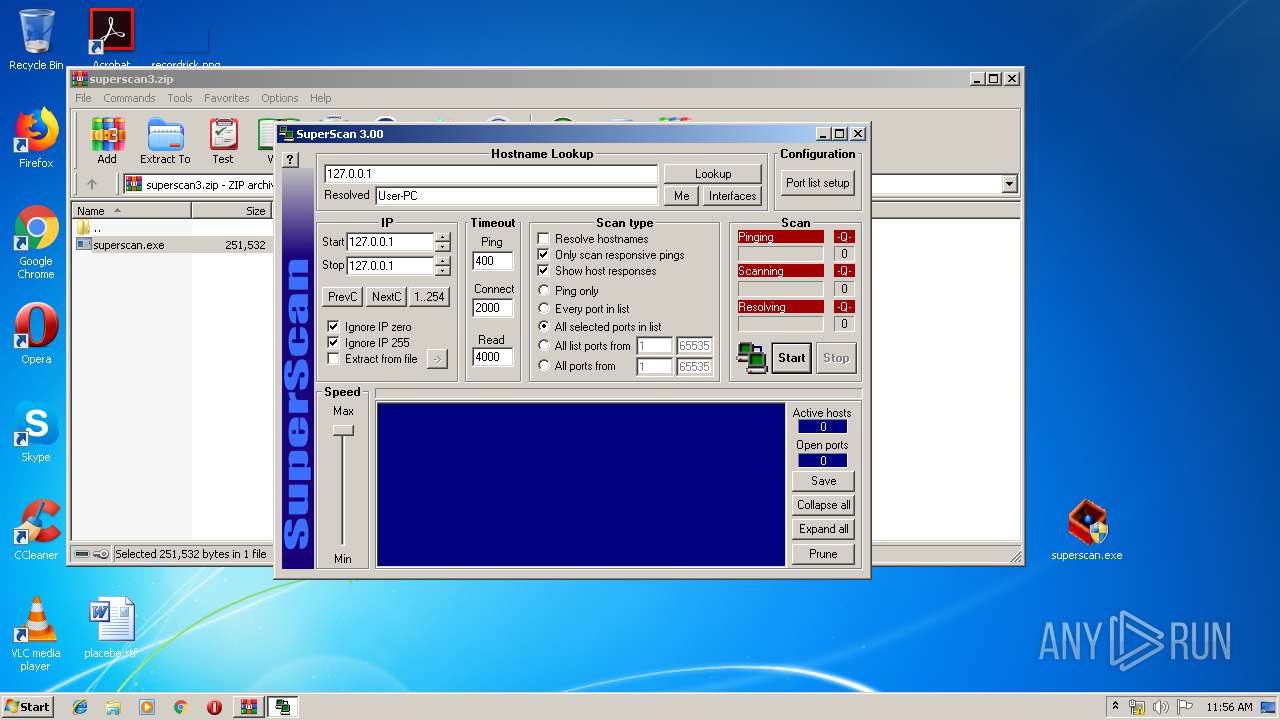
Task: Open CCleaner desktop shortcut
Action: pos(36,530)
